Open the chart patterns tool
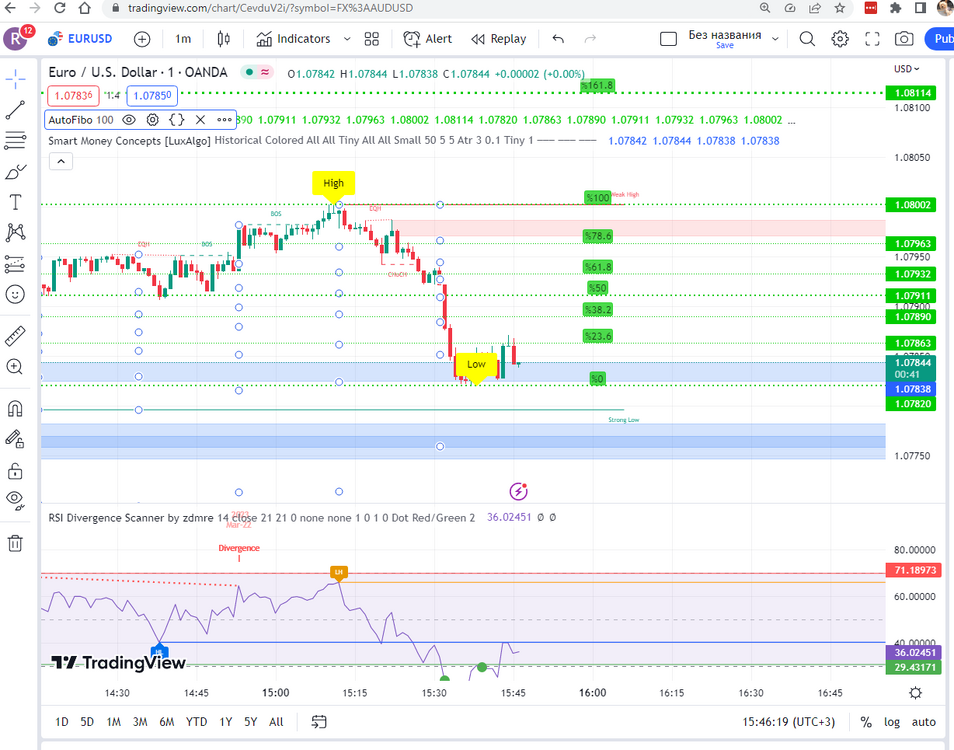This screenshot has height=750, width=954. pos(15,232)
